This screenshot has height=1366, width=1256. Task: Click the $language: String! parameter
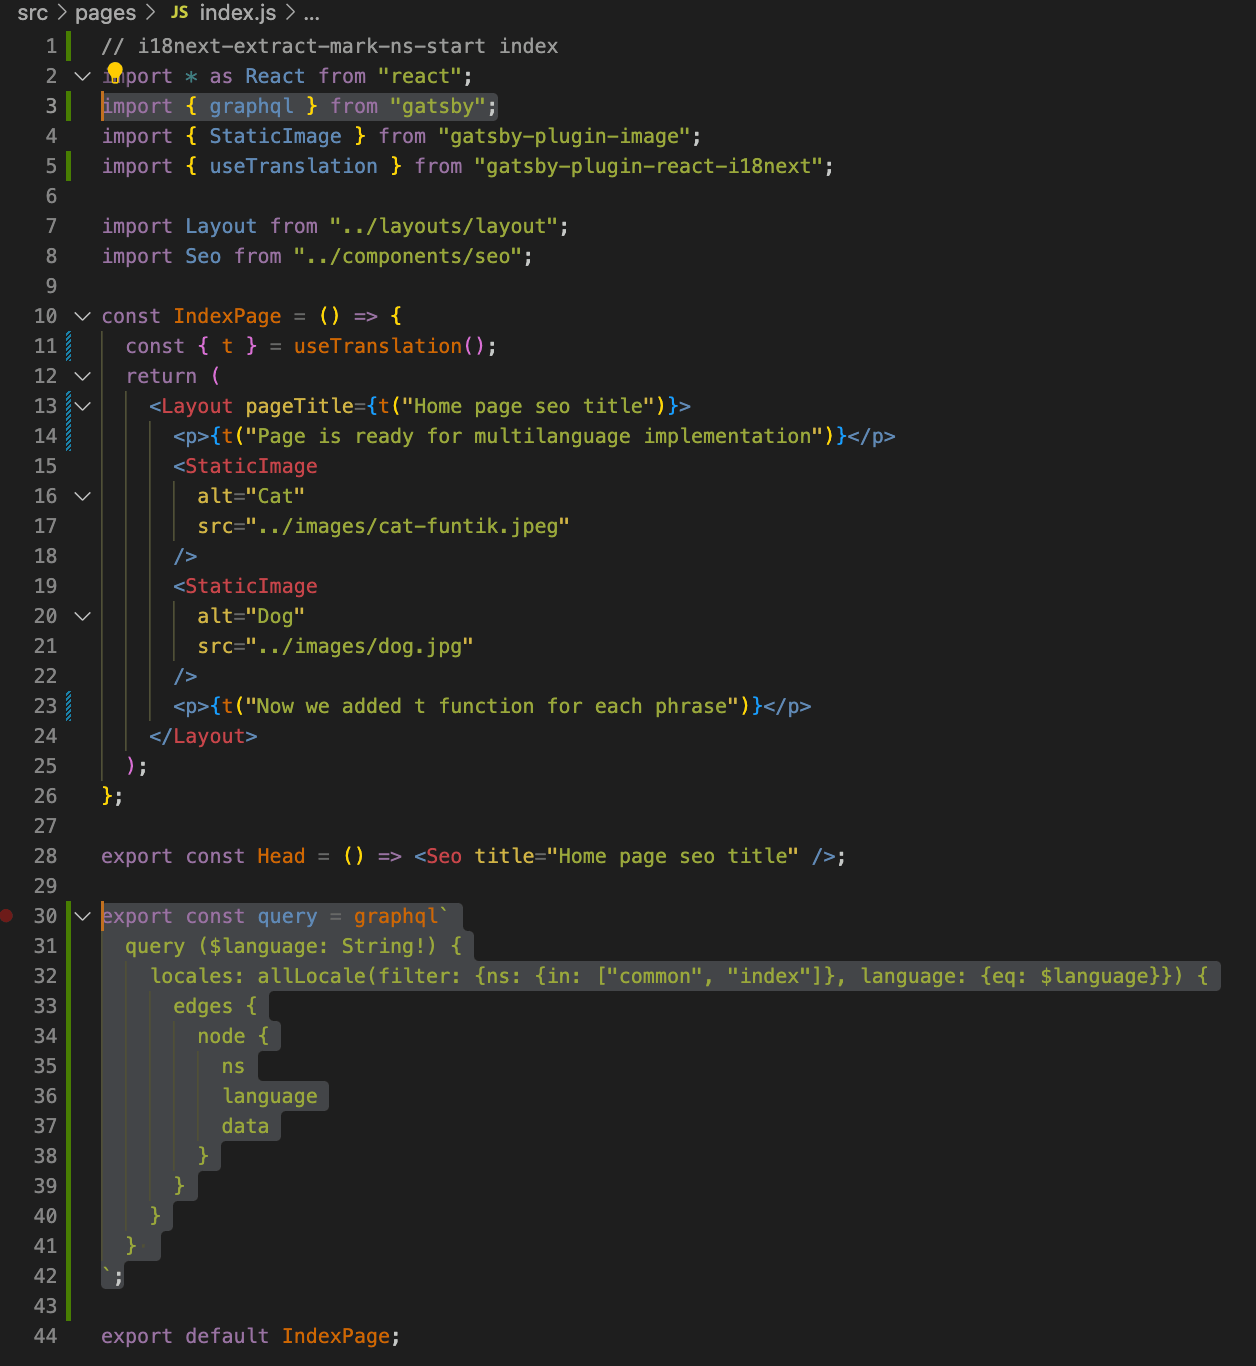point(318,946)
